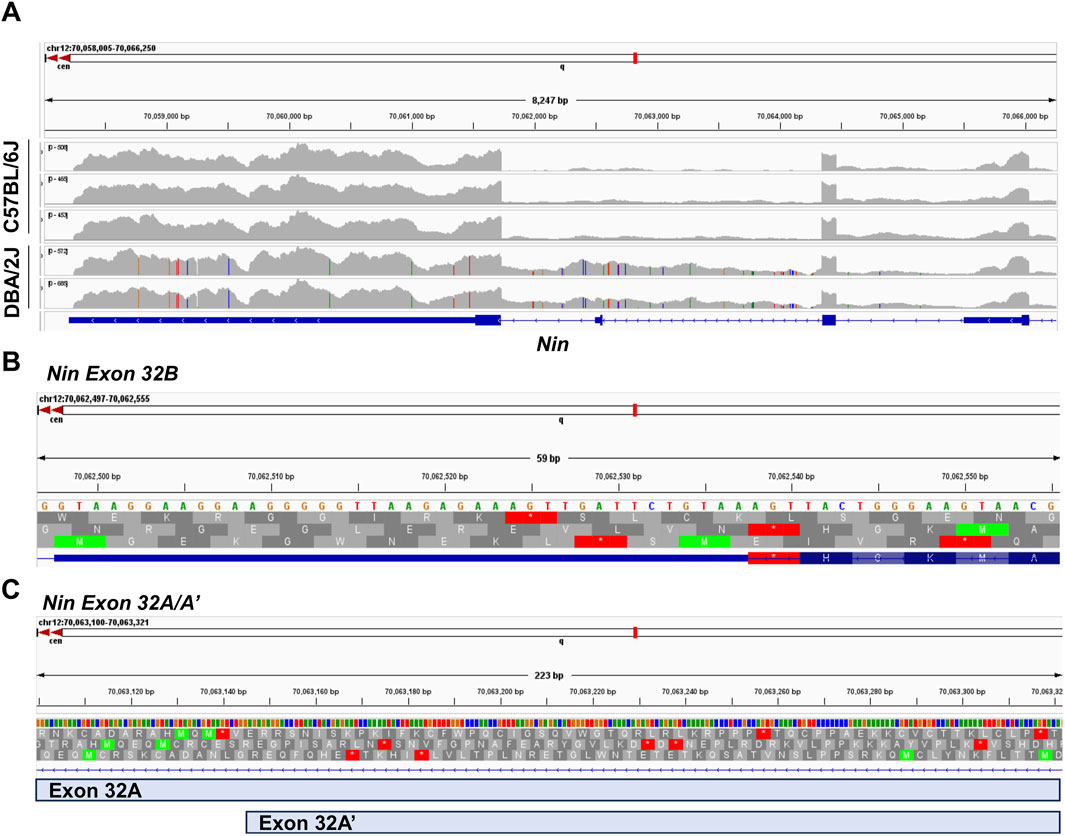1065x836 pixels.
Task: Click ruler label 70,059,000 bp
Action: [x=166, y=116]
